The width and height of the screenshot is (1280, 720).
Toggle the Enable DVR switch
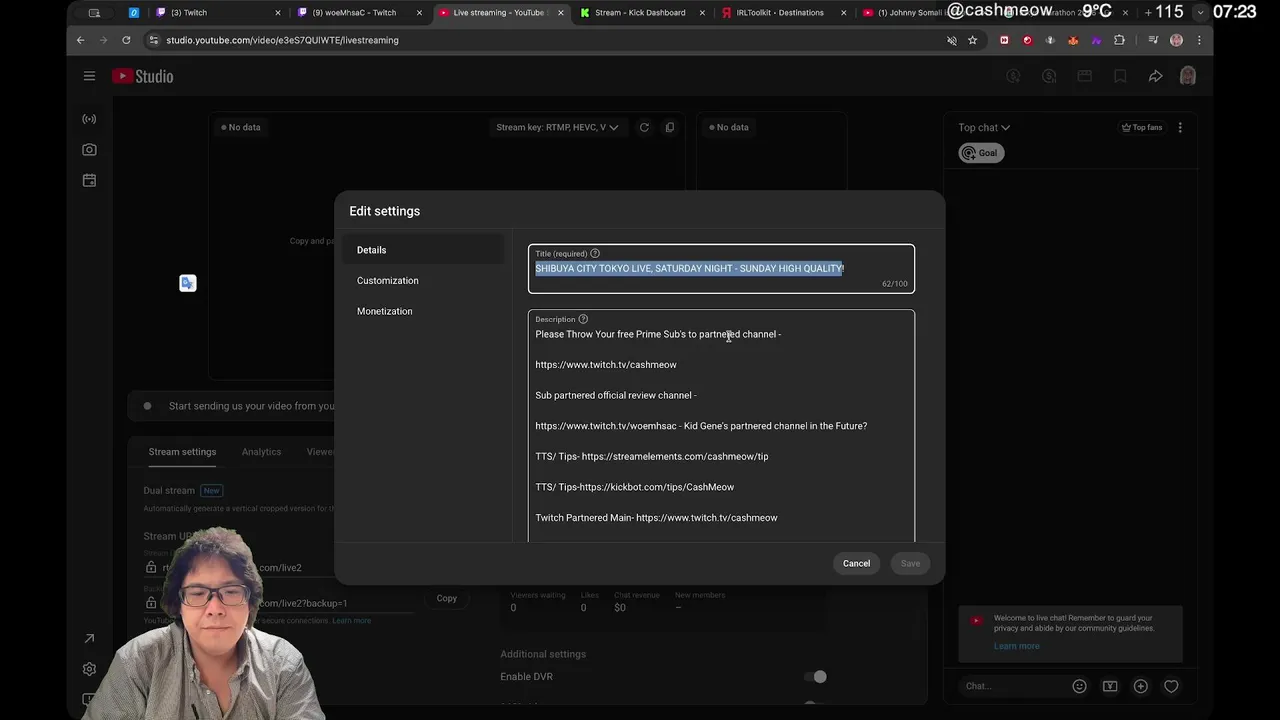pos(816,677)
